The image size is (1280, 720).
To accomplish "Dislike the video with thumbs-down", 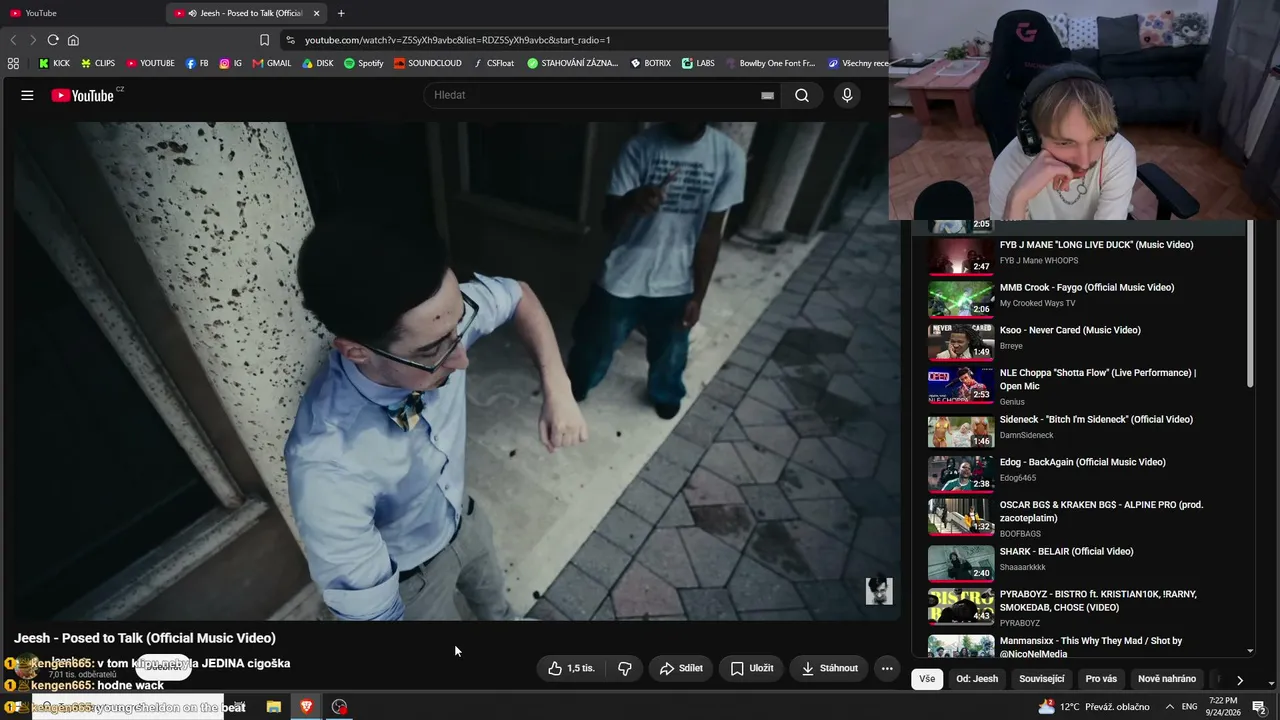I will click(x=625, y=668).
